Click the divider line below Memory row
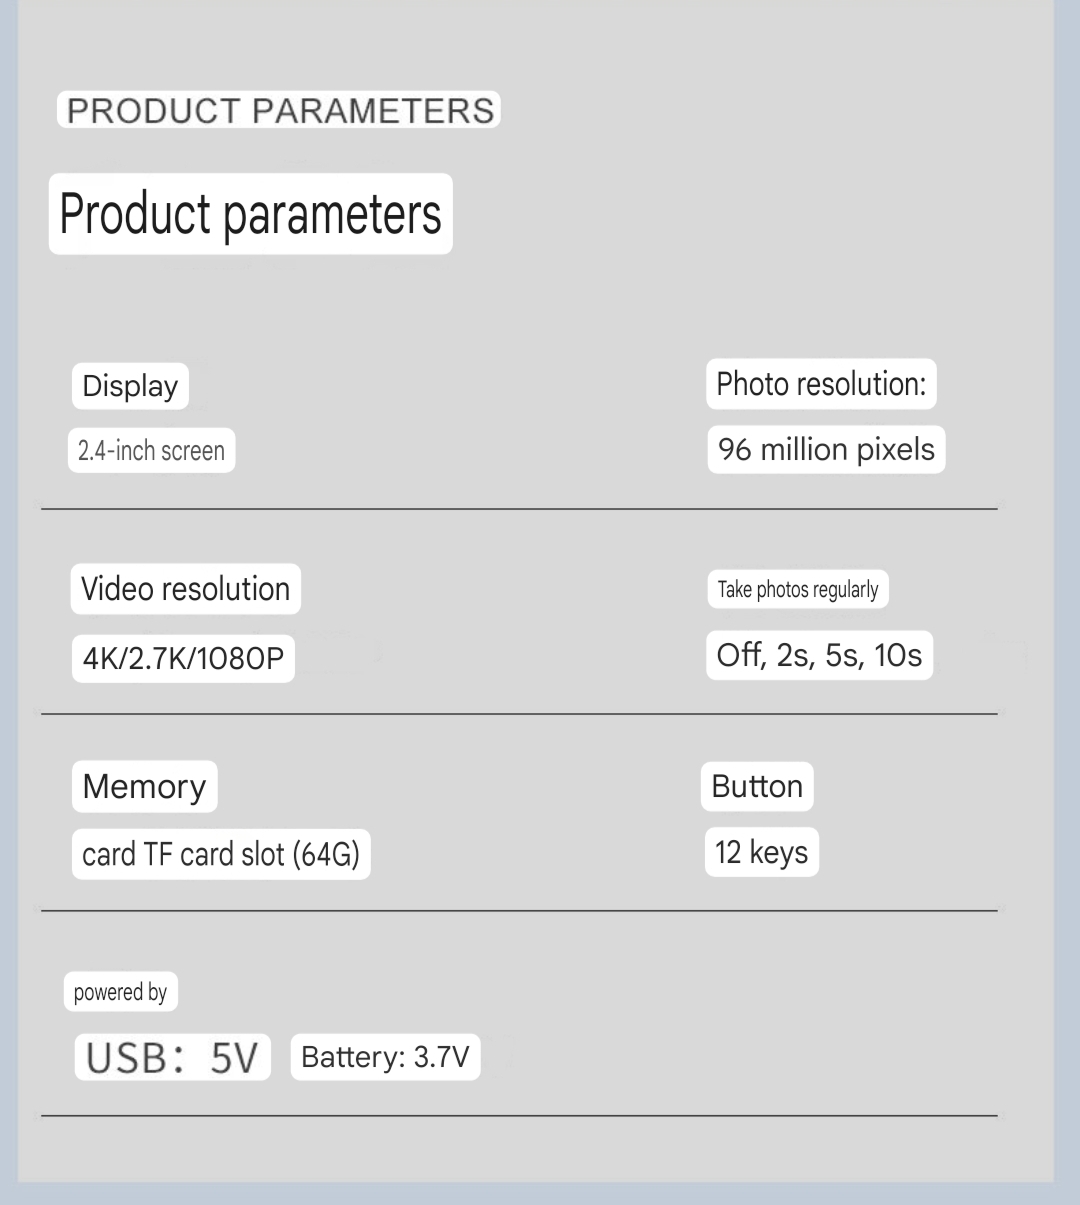Image resolution: width=1080 pixels, height=1205 pixels. (x=519, y=911)
